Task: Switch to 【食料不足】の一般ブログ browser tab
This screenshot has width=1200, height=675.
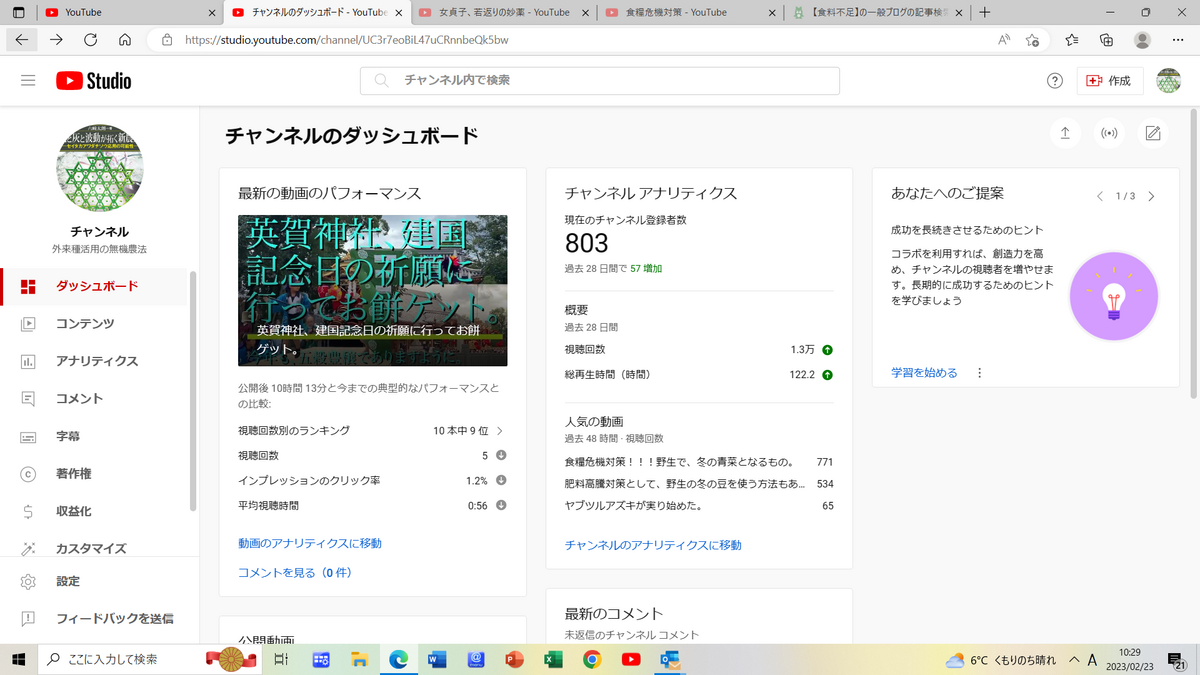Action: (876, 12)
